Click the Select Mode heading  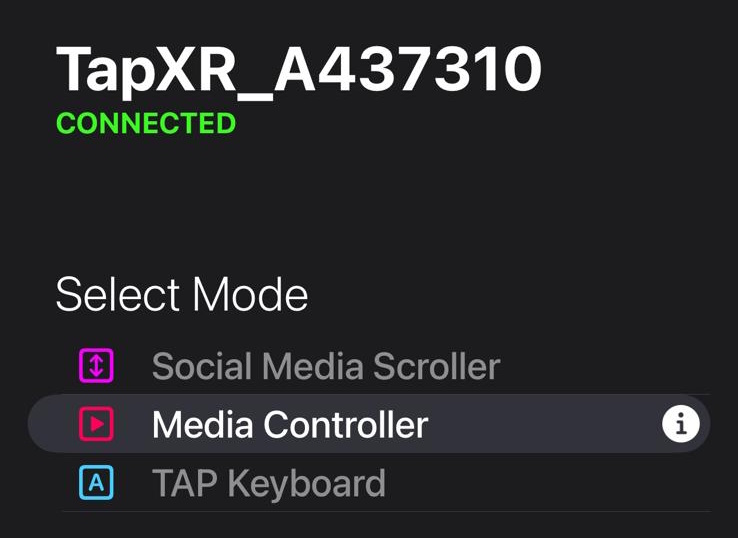pyautogui.click(x=182, y=295)
